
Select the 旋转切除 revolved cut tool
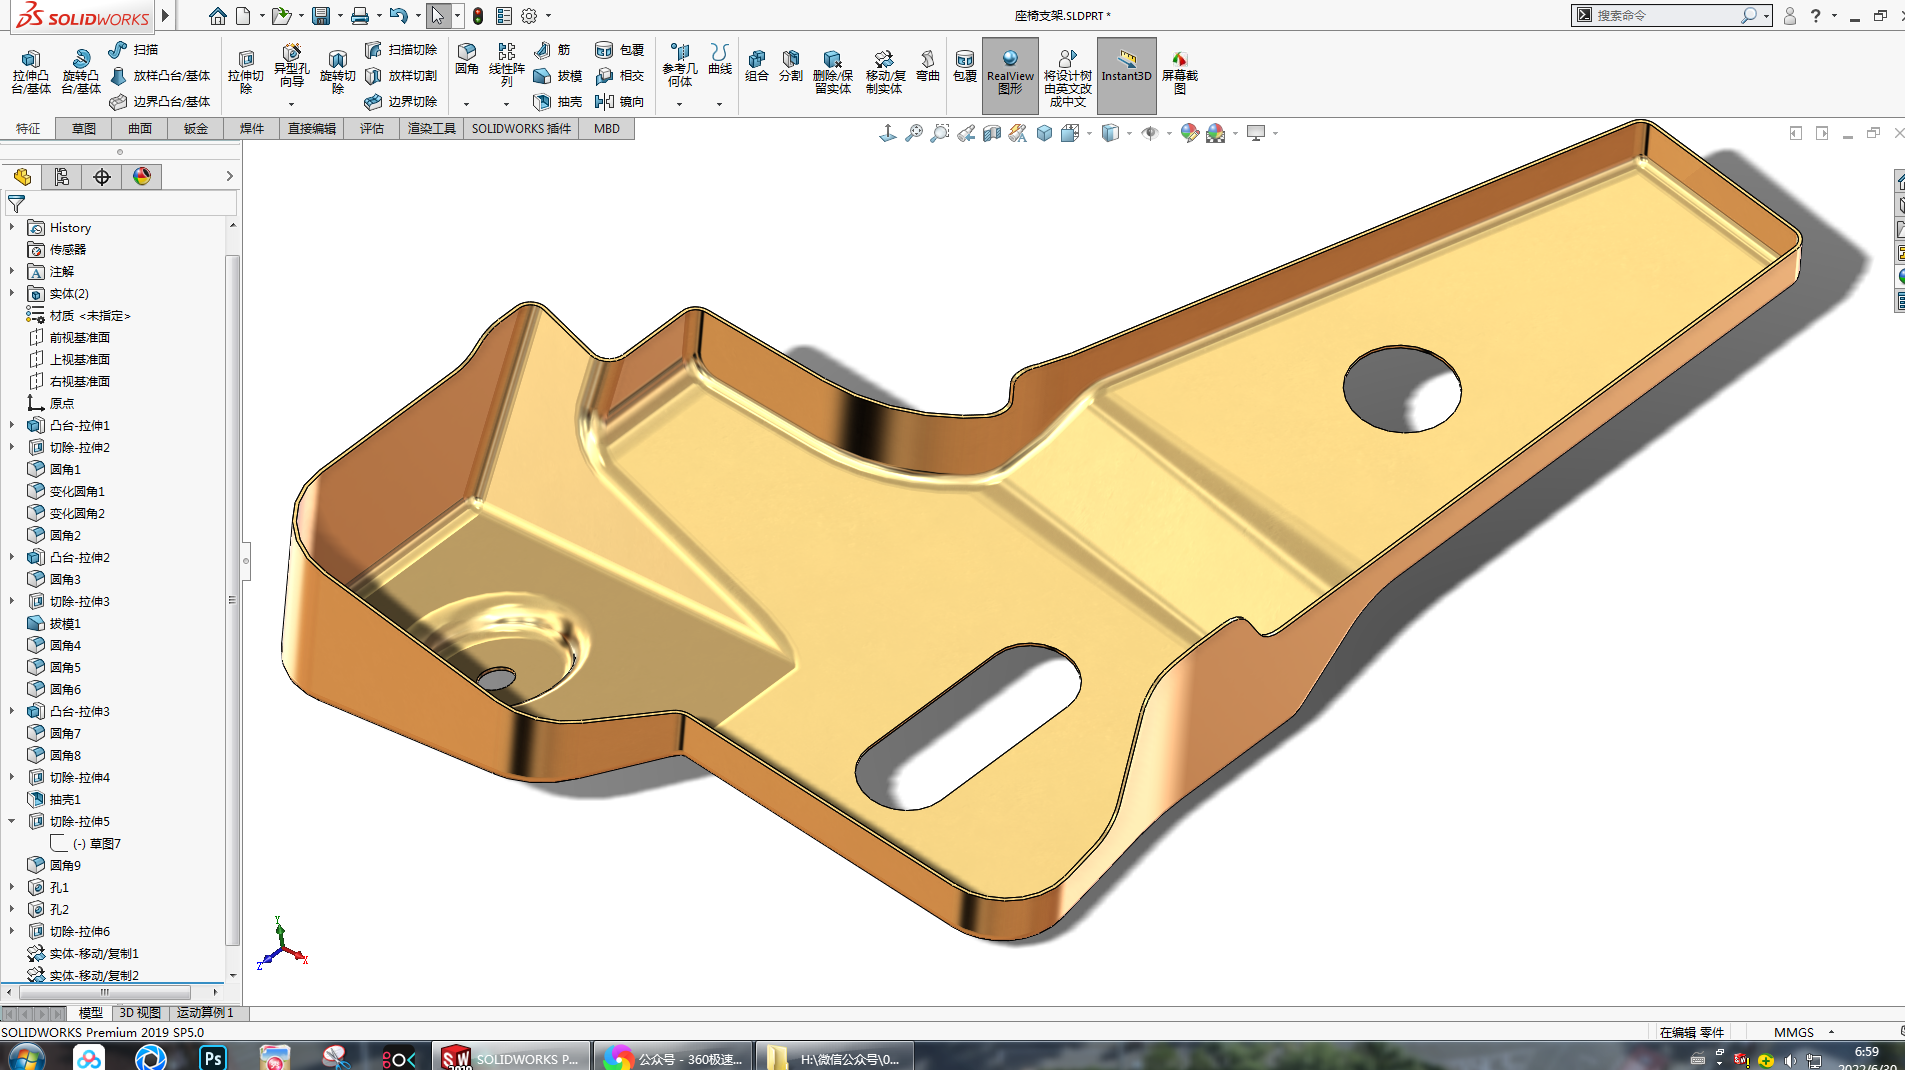[x=338, y=72]
